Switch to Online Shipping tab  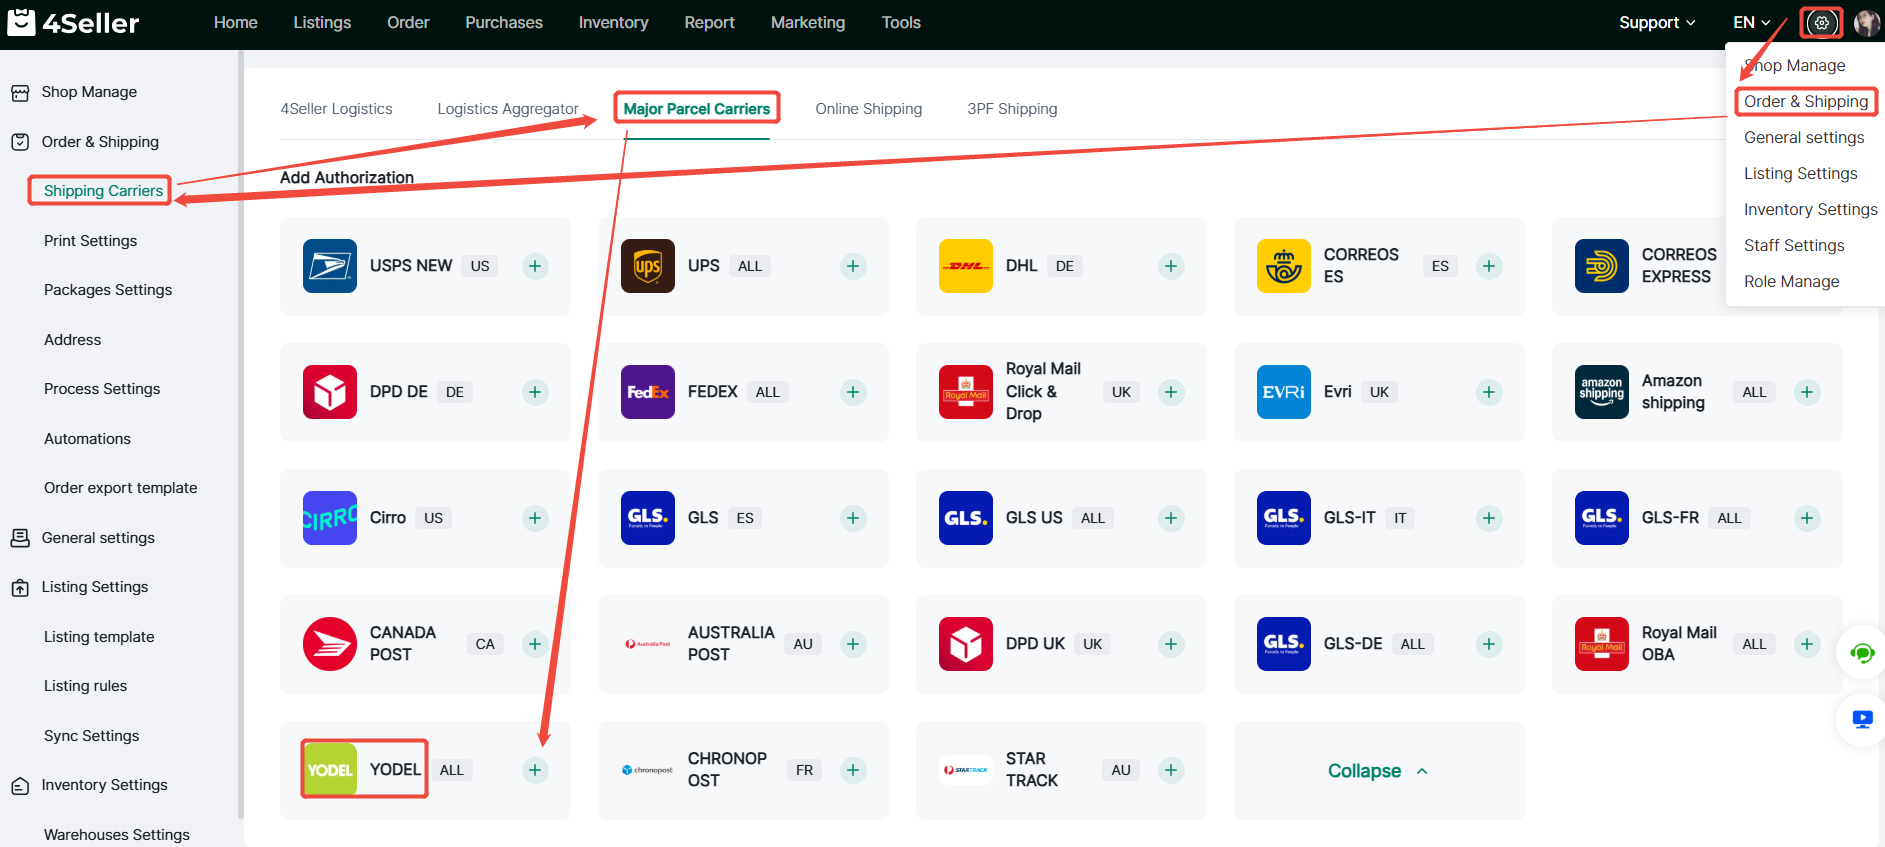tap(869, 109)
